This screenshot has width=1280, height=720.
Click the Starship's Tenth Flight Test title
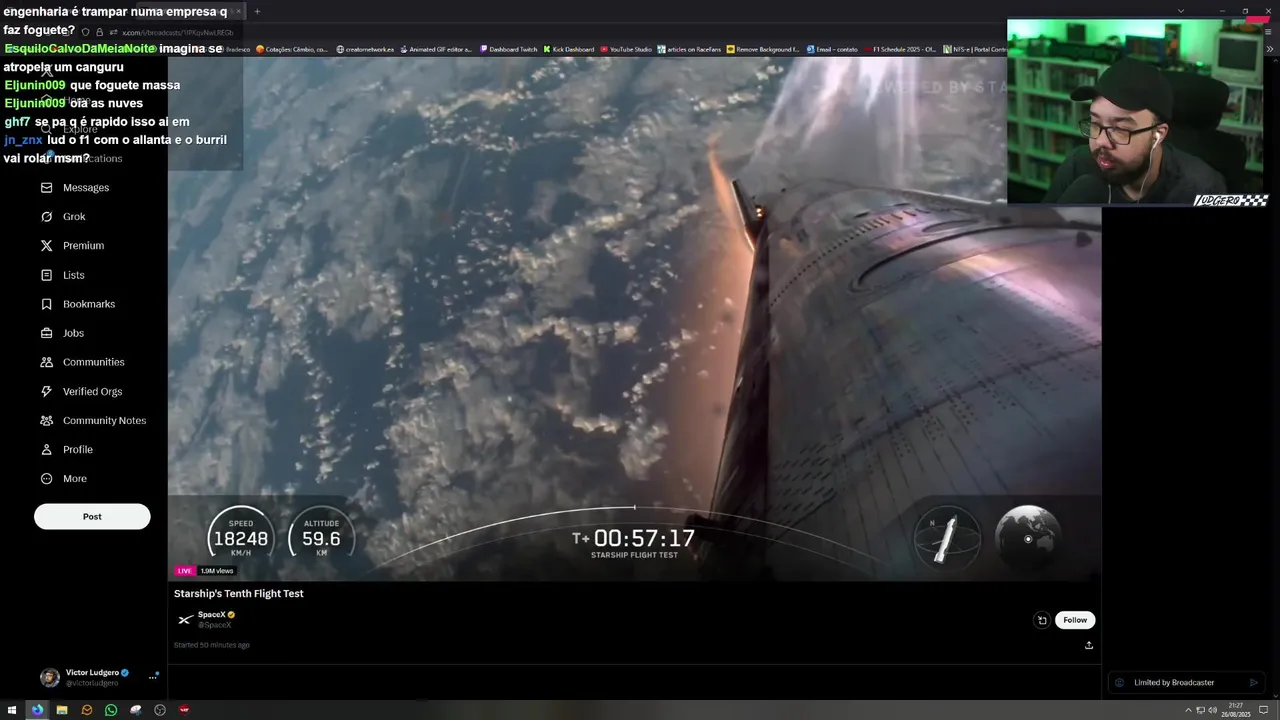point(238,594)
